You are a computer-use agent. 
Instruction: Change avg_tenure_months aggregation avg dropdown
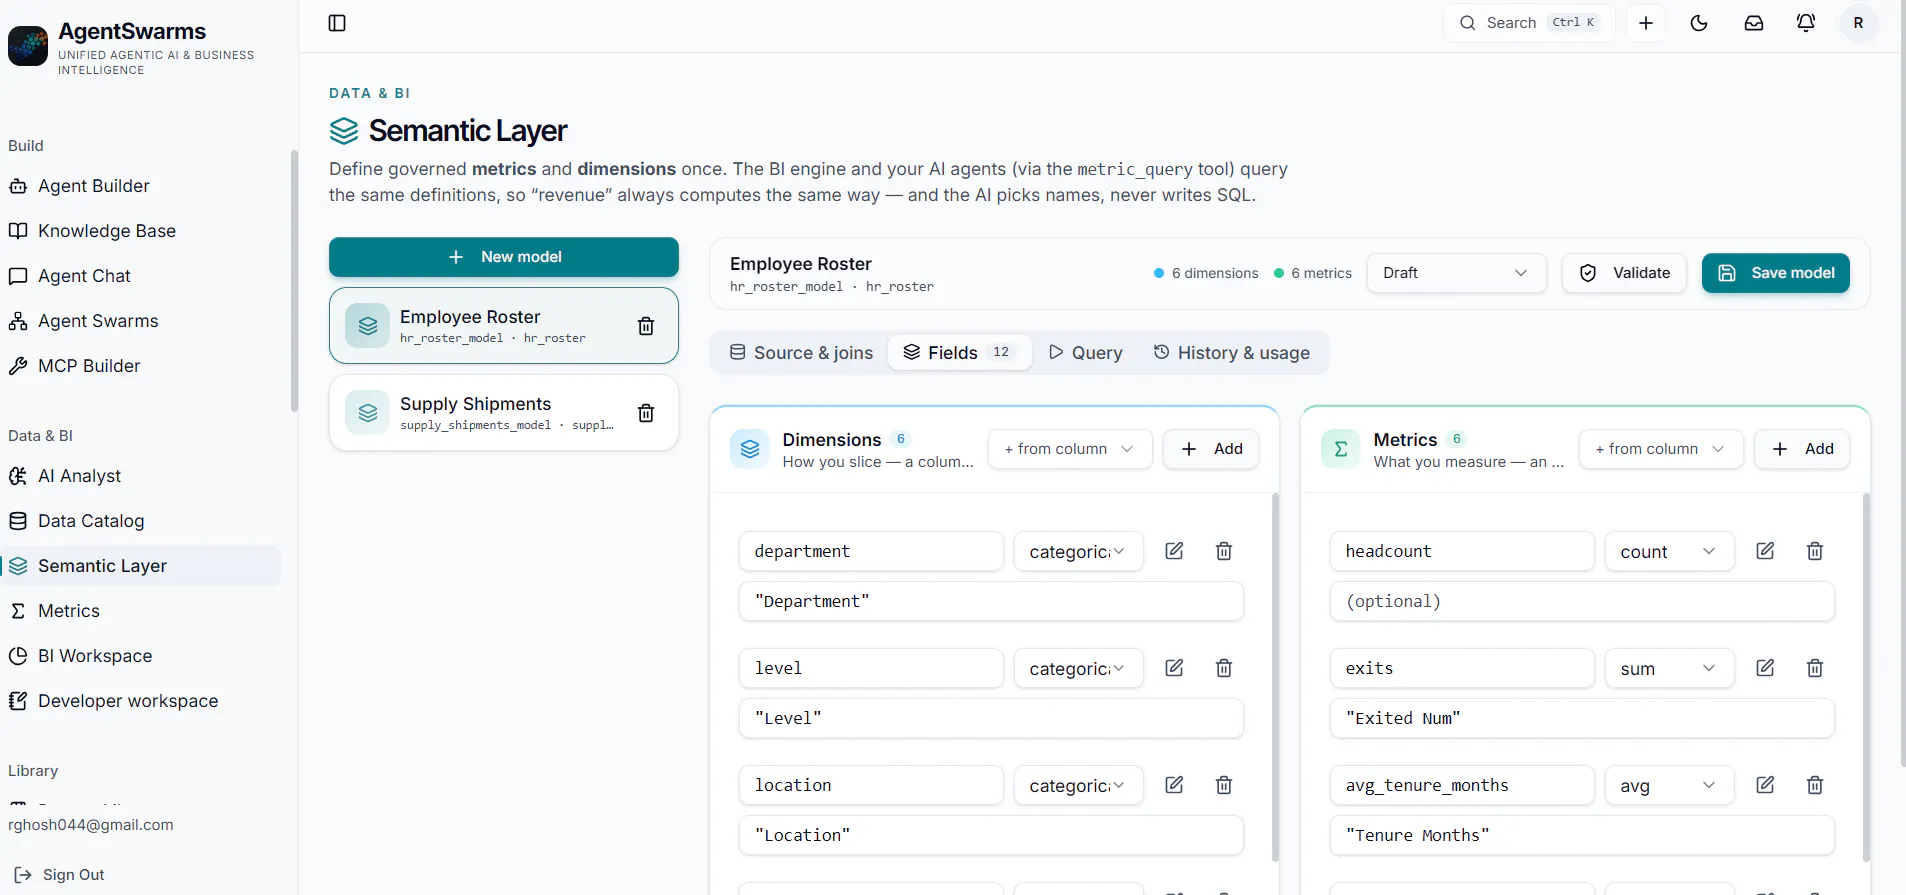(1669, 785)
